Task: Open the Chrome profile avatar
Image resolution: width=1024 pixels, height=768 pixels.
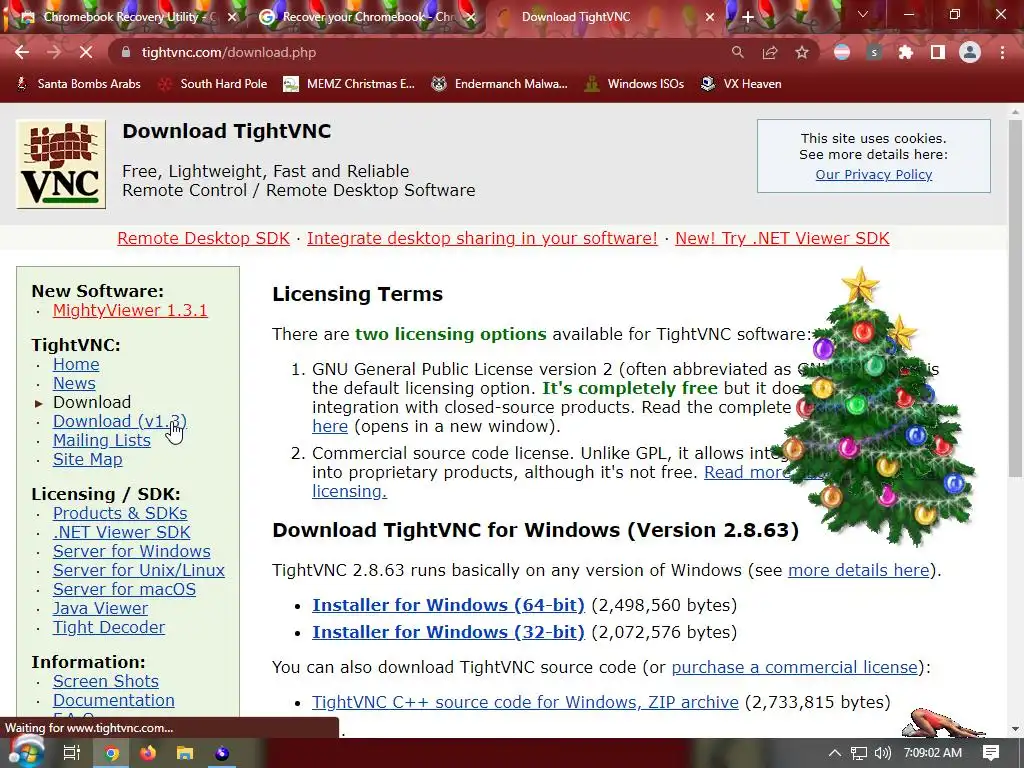Action: pos(970,52)
